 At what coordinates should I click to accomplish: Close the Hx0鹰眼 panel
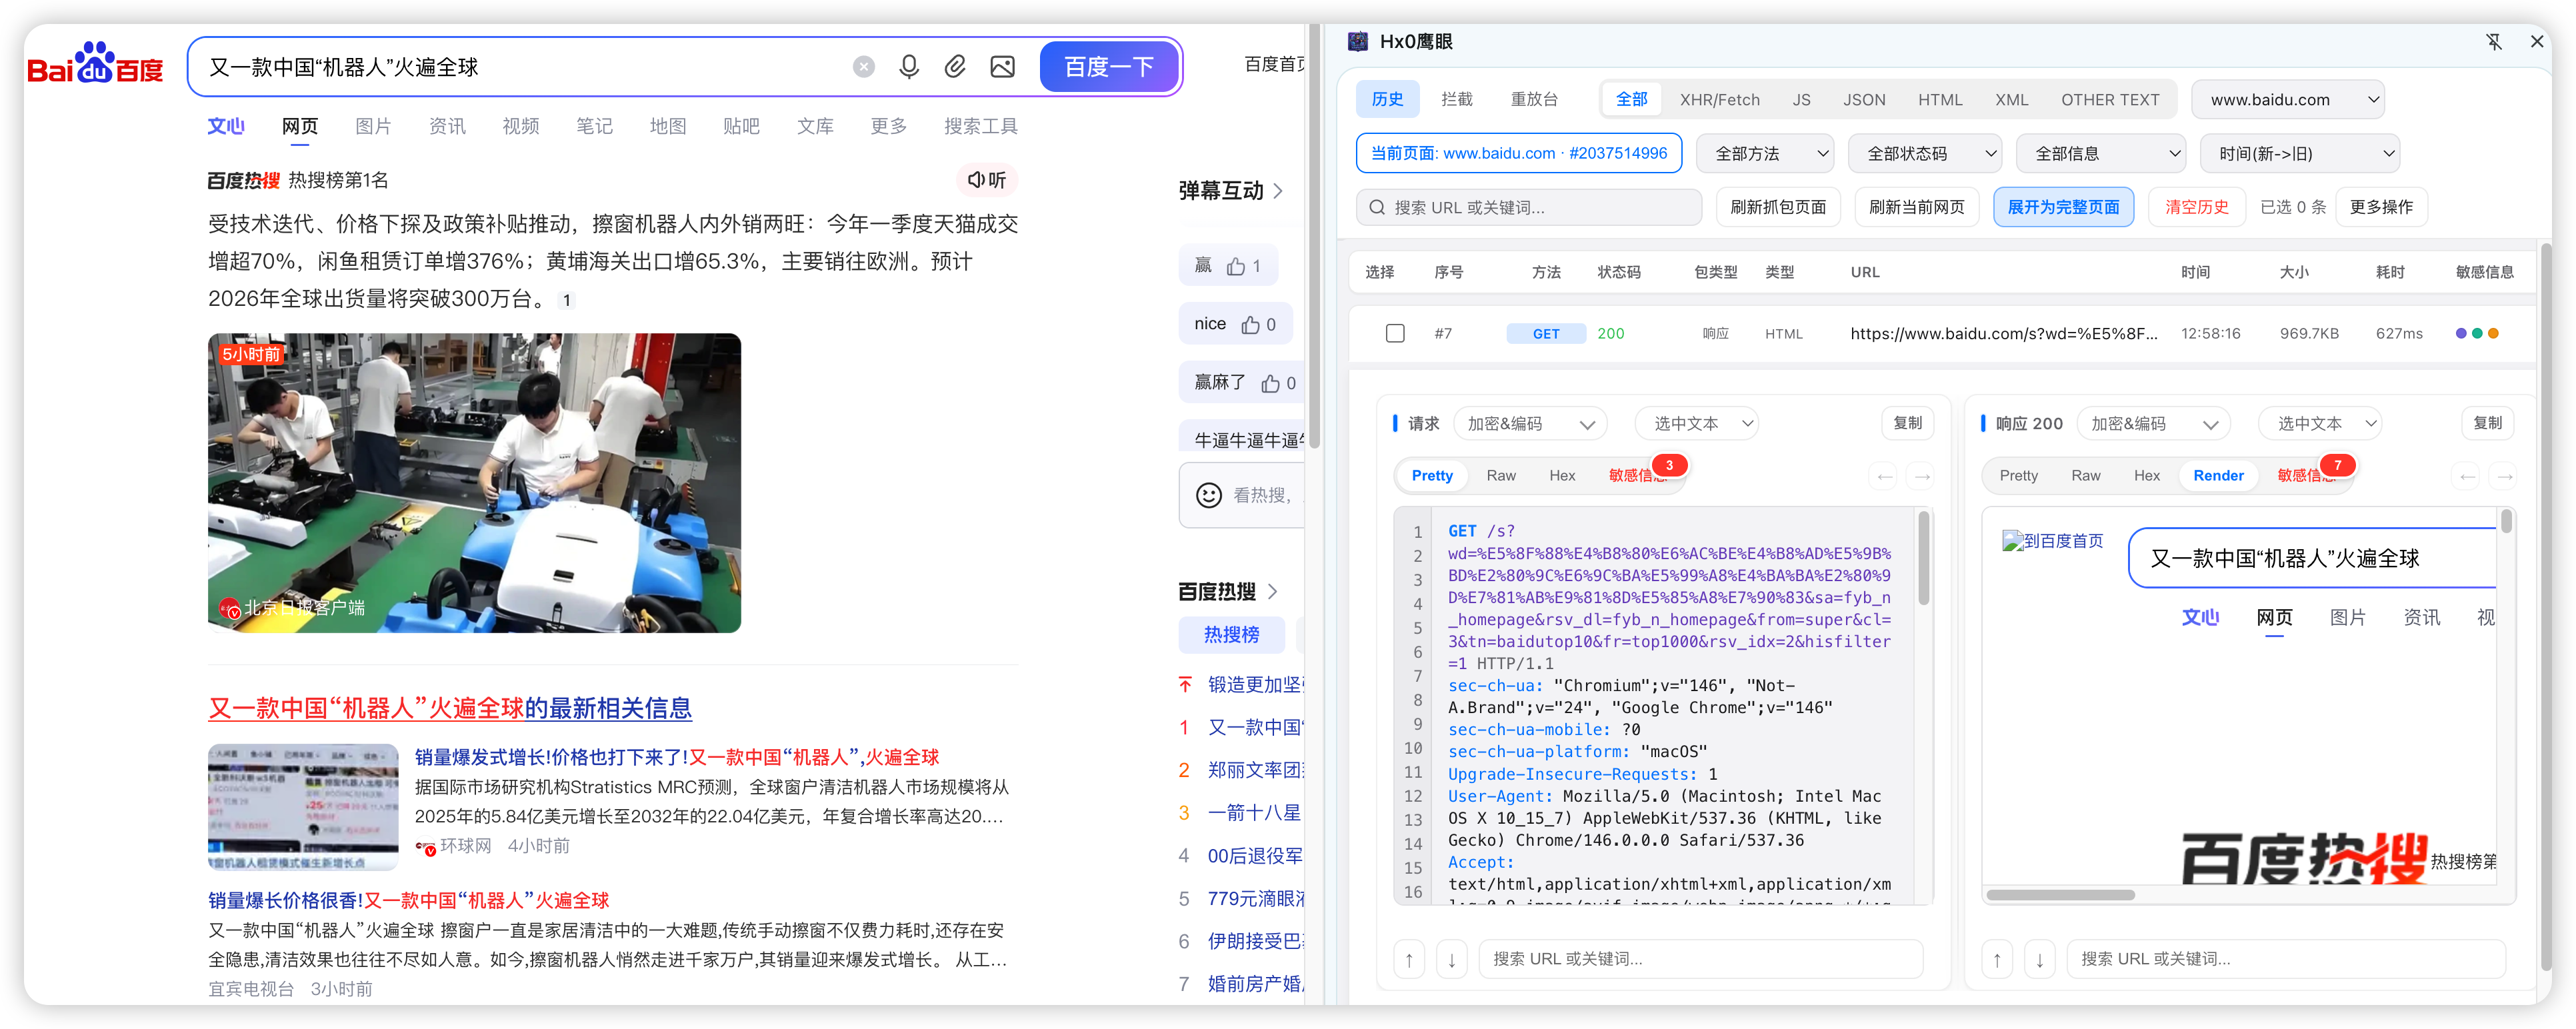(x=2536, y=41)
